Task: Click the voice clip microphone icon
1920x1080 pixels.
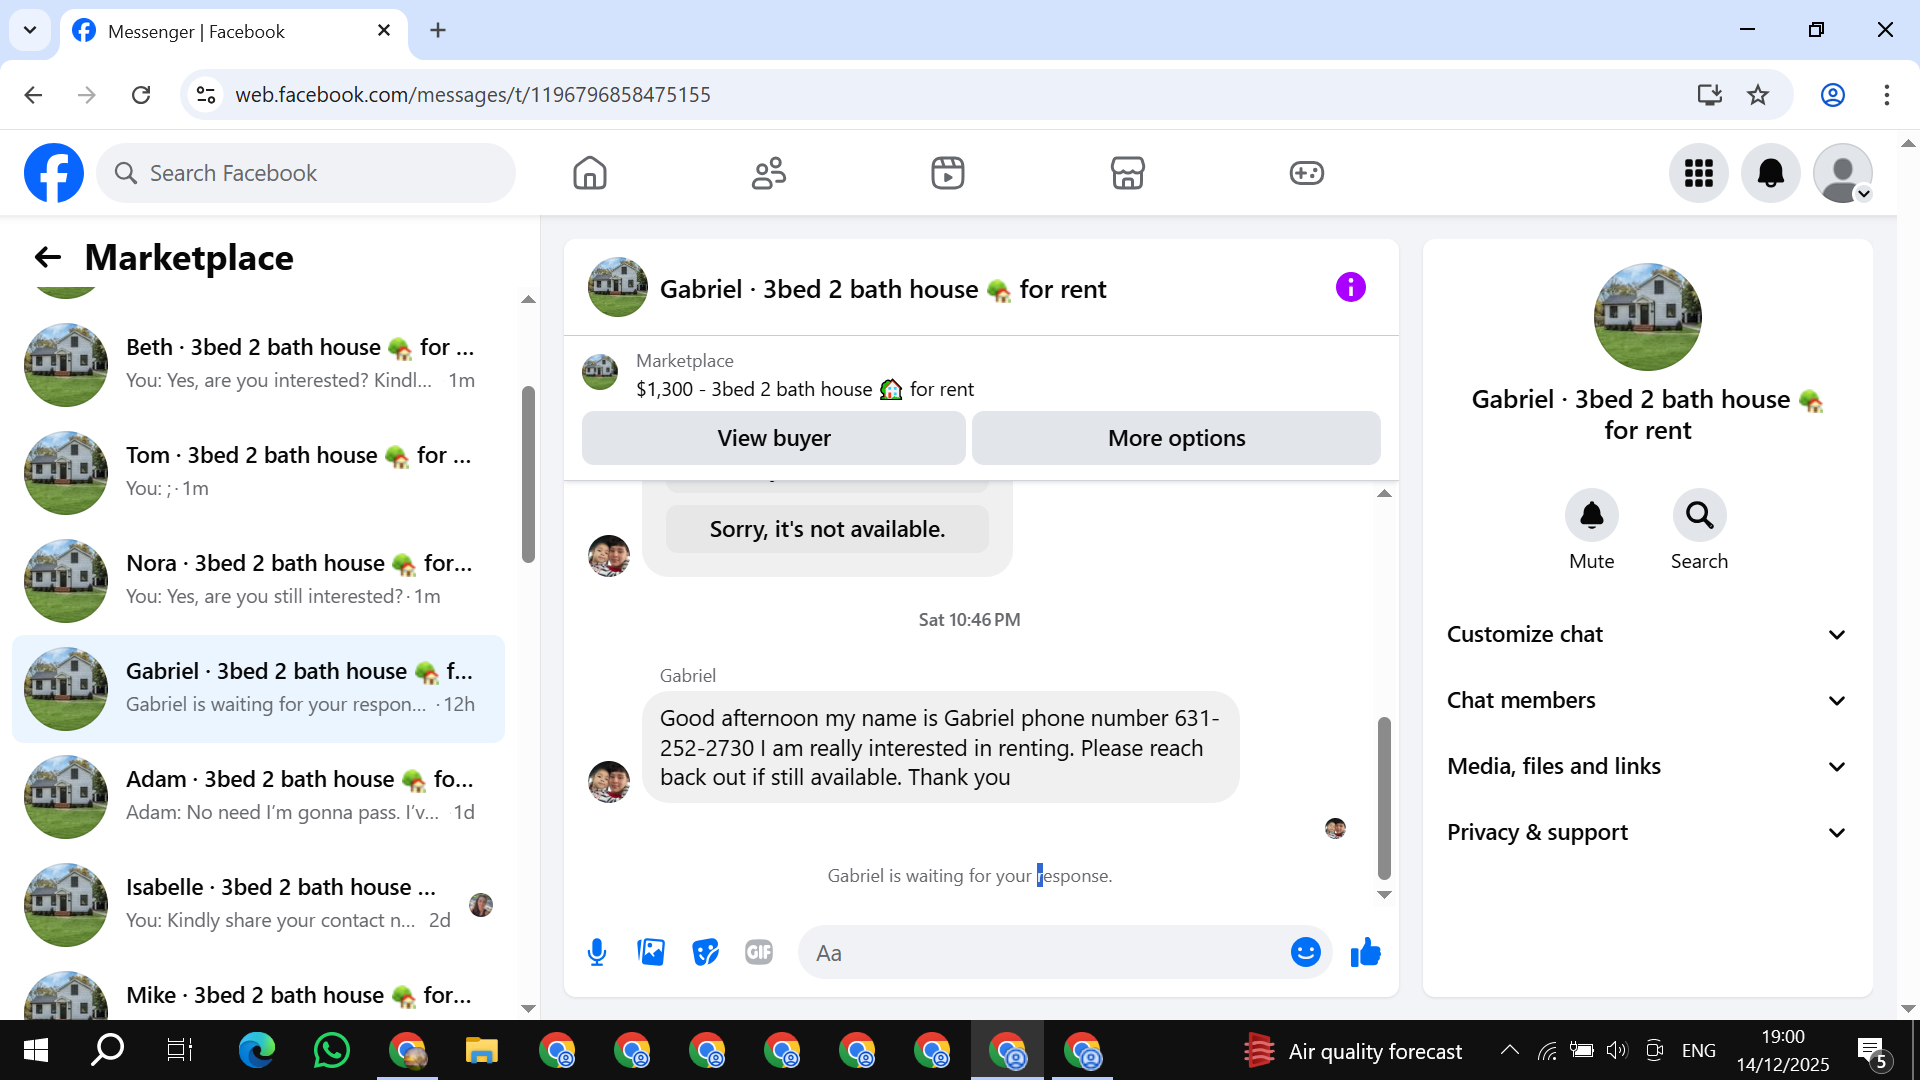Action: click(x=597, y=952)
